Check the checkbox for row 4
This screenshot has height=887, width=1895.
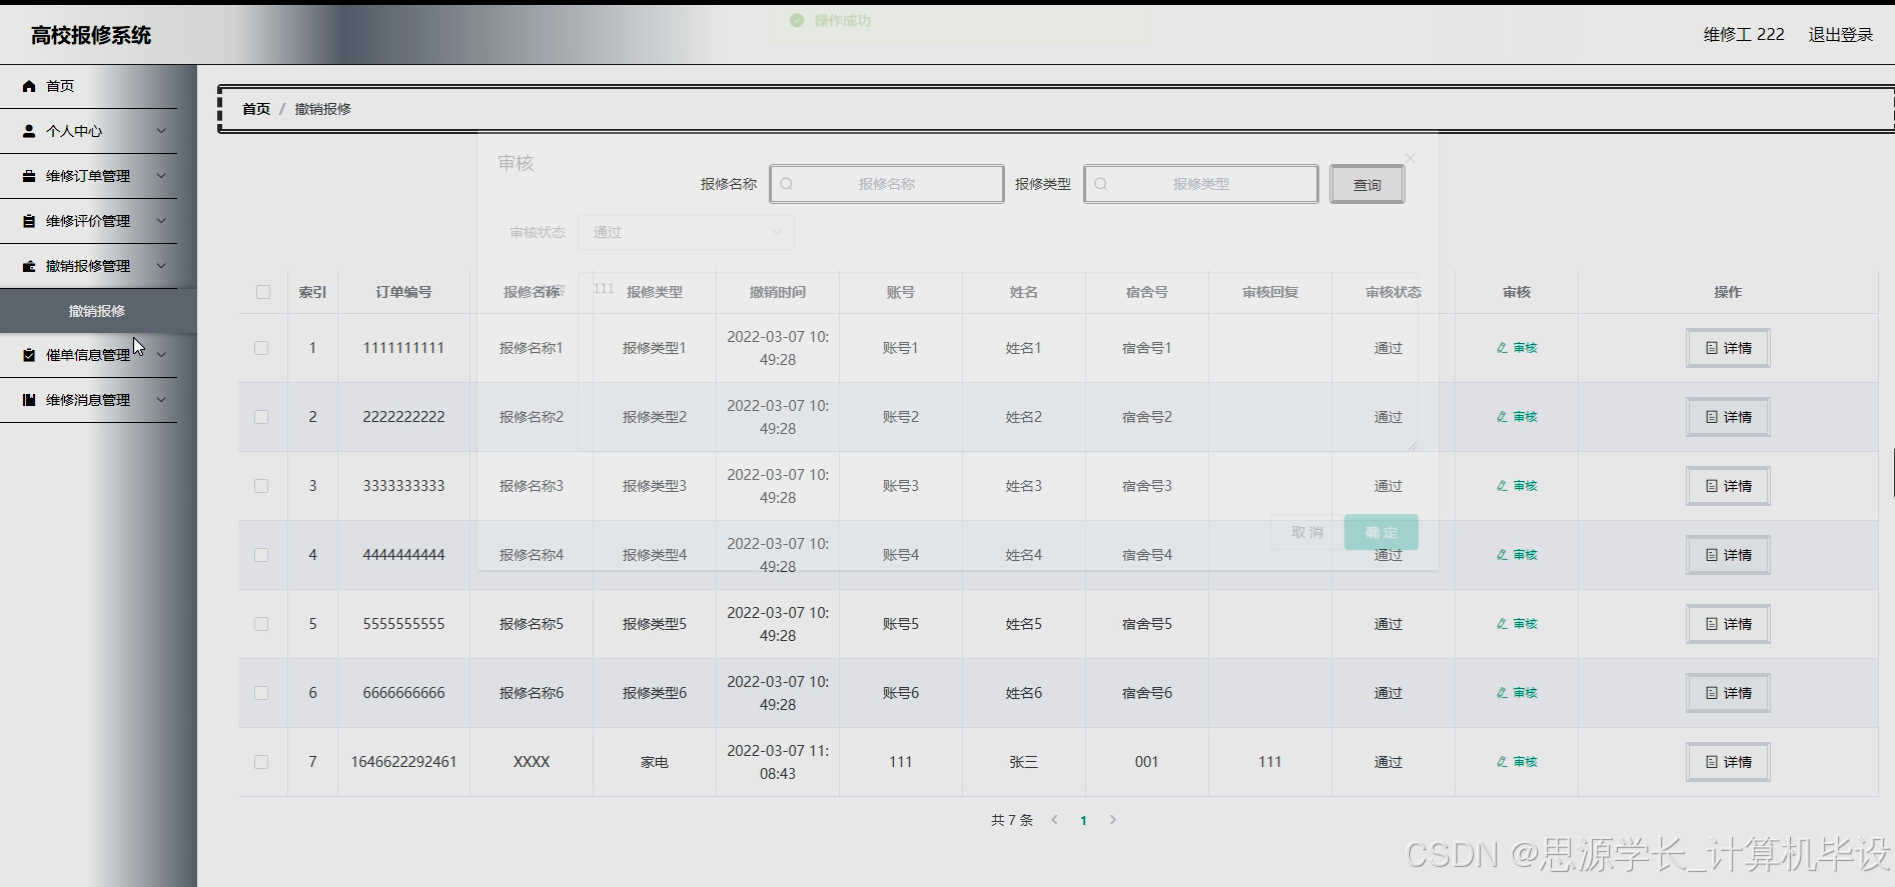click(x=261, y=555)
